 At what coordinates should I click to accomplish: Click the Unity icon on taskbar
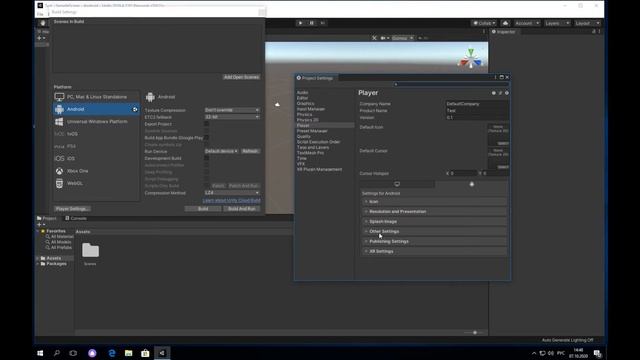(x=162, y=353)
